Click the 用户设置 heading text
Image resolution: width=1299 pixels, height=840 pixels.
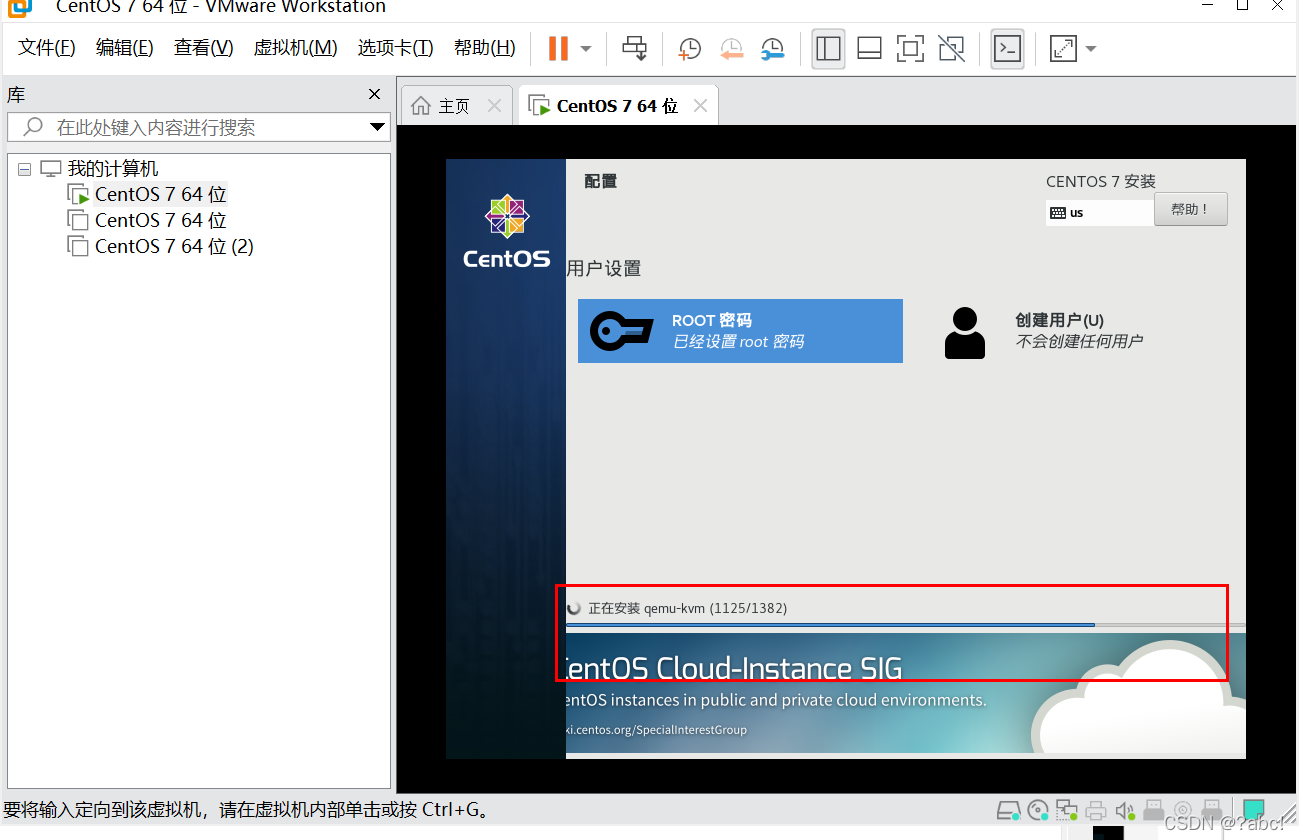(603, 268)
